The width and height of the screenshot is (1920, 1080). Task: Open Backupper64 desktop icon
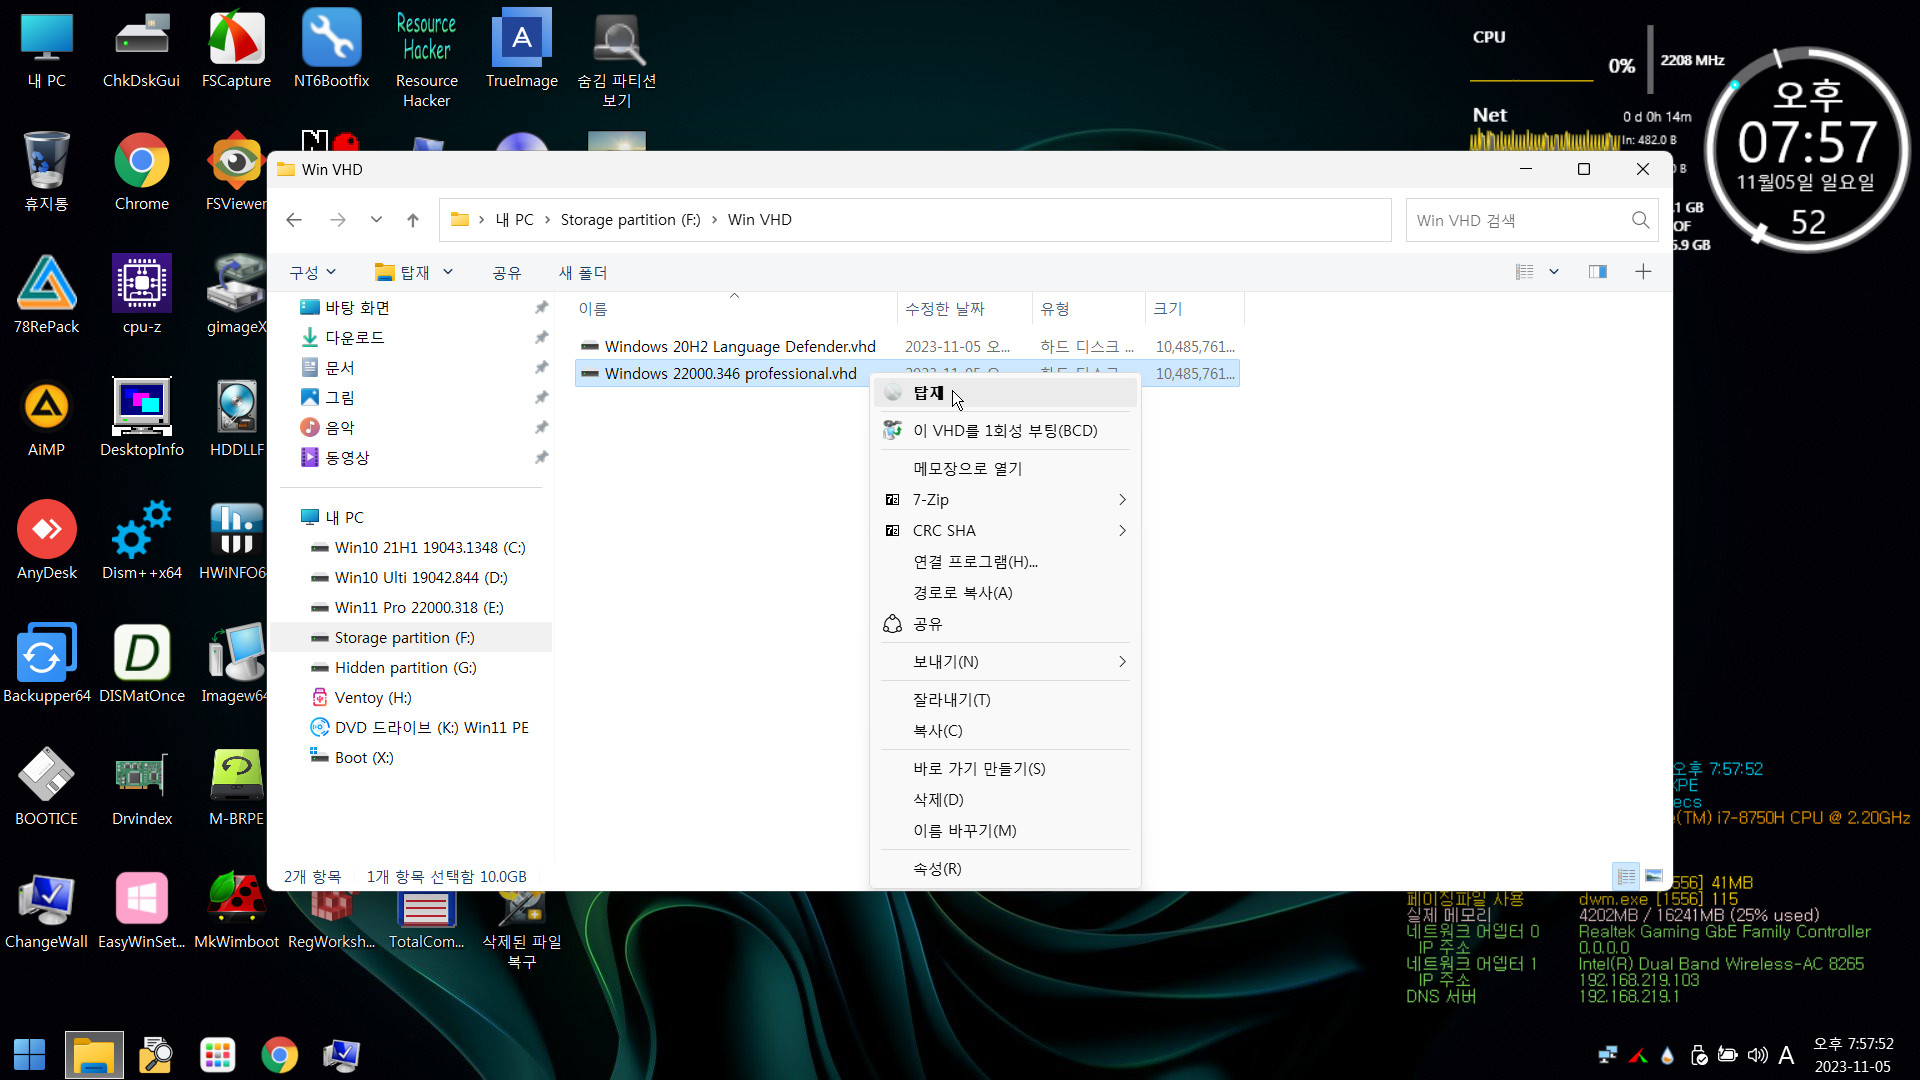pos(47,664)
